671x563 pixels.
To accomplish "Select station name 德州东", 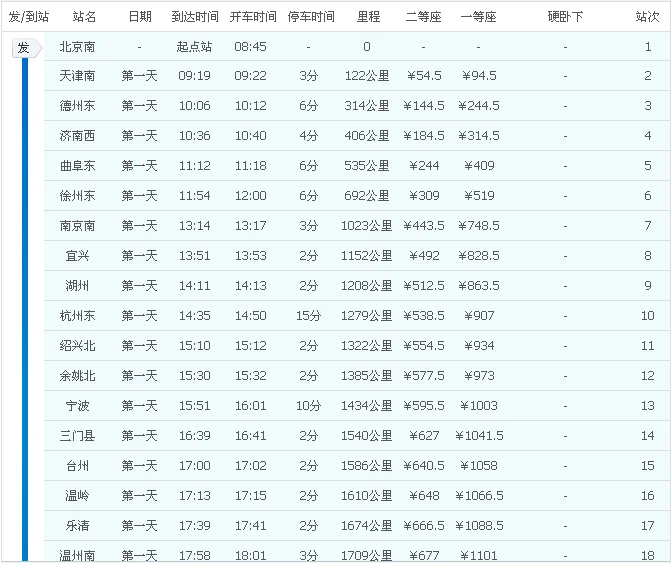I will click(x=77, y=106).
